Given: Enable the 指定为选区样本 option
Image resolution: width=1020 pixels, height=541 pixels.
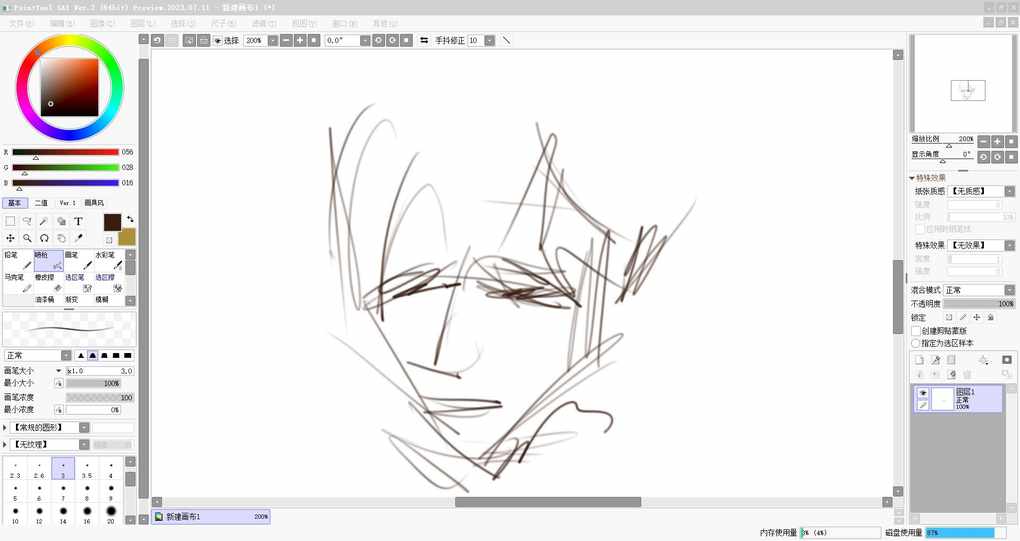Looking at the screenshot, I should (x=916, y=343).
